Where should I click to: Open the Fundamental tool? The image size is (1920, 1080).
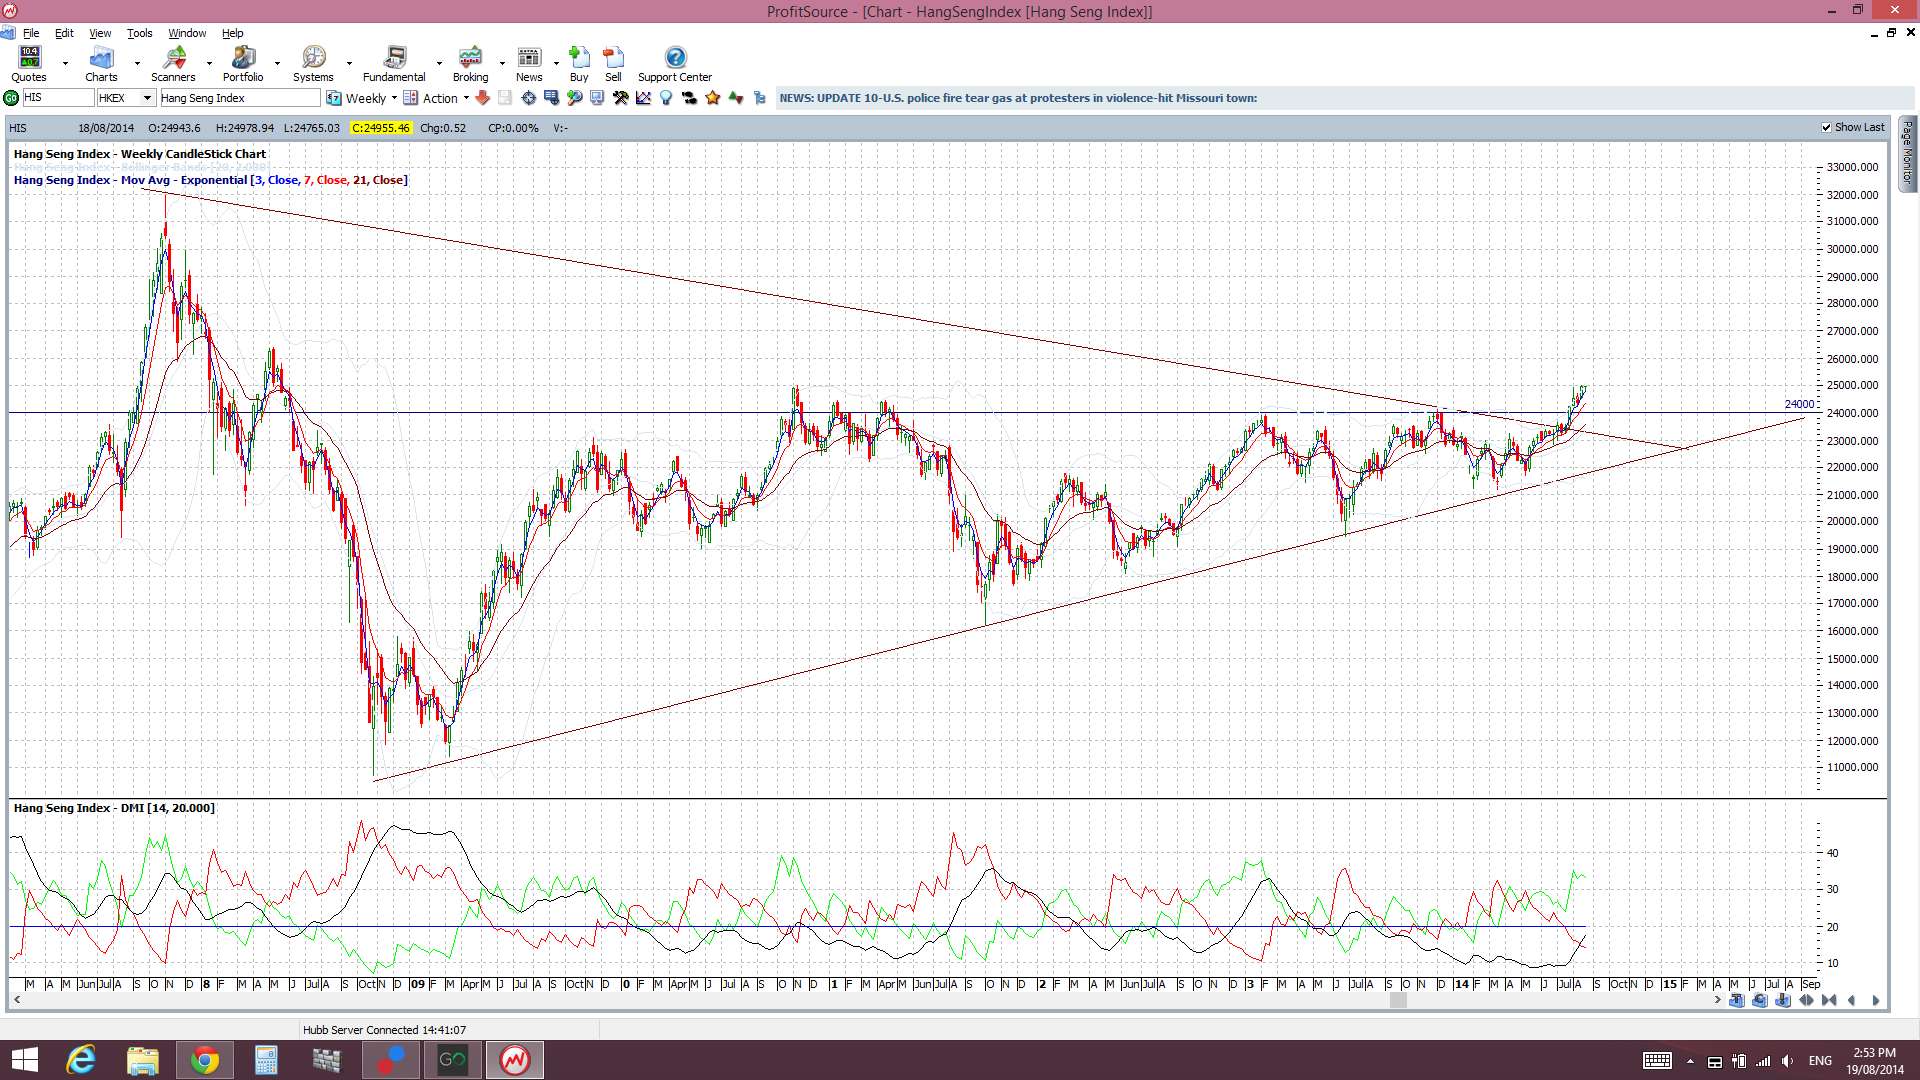[394, 64]
